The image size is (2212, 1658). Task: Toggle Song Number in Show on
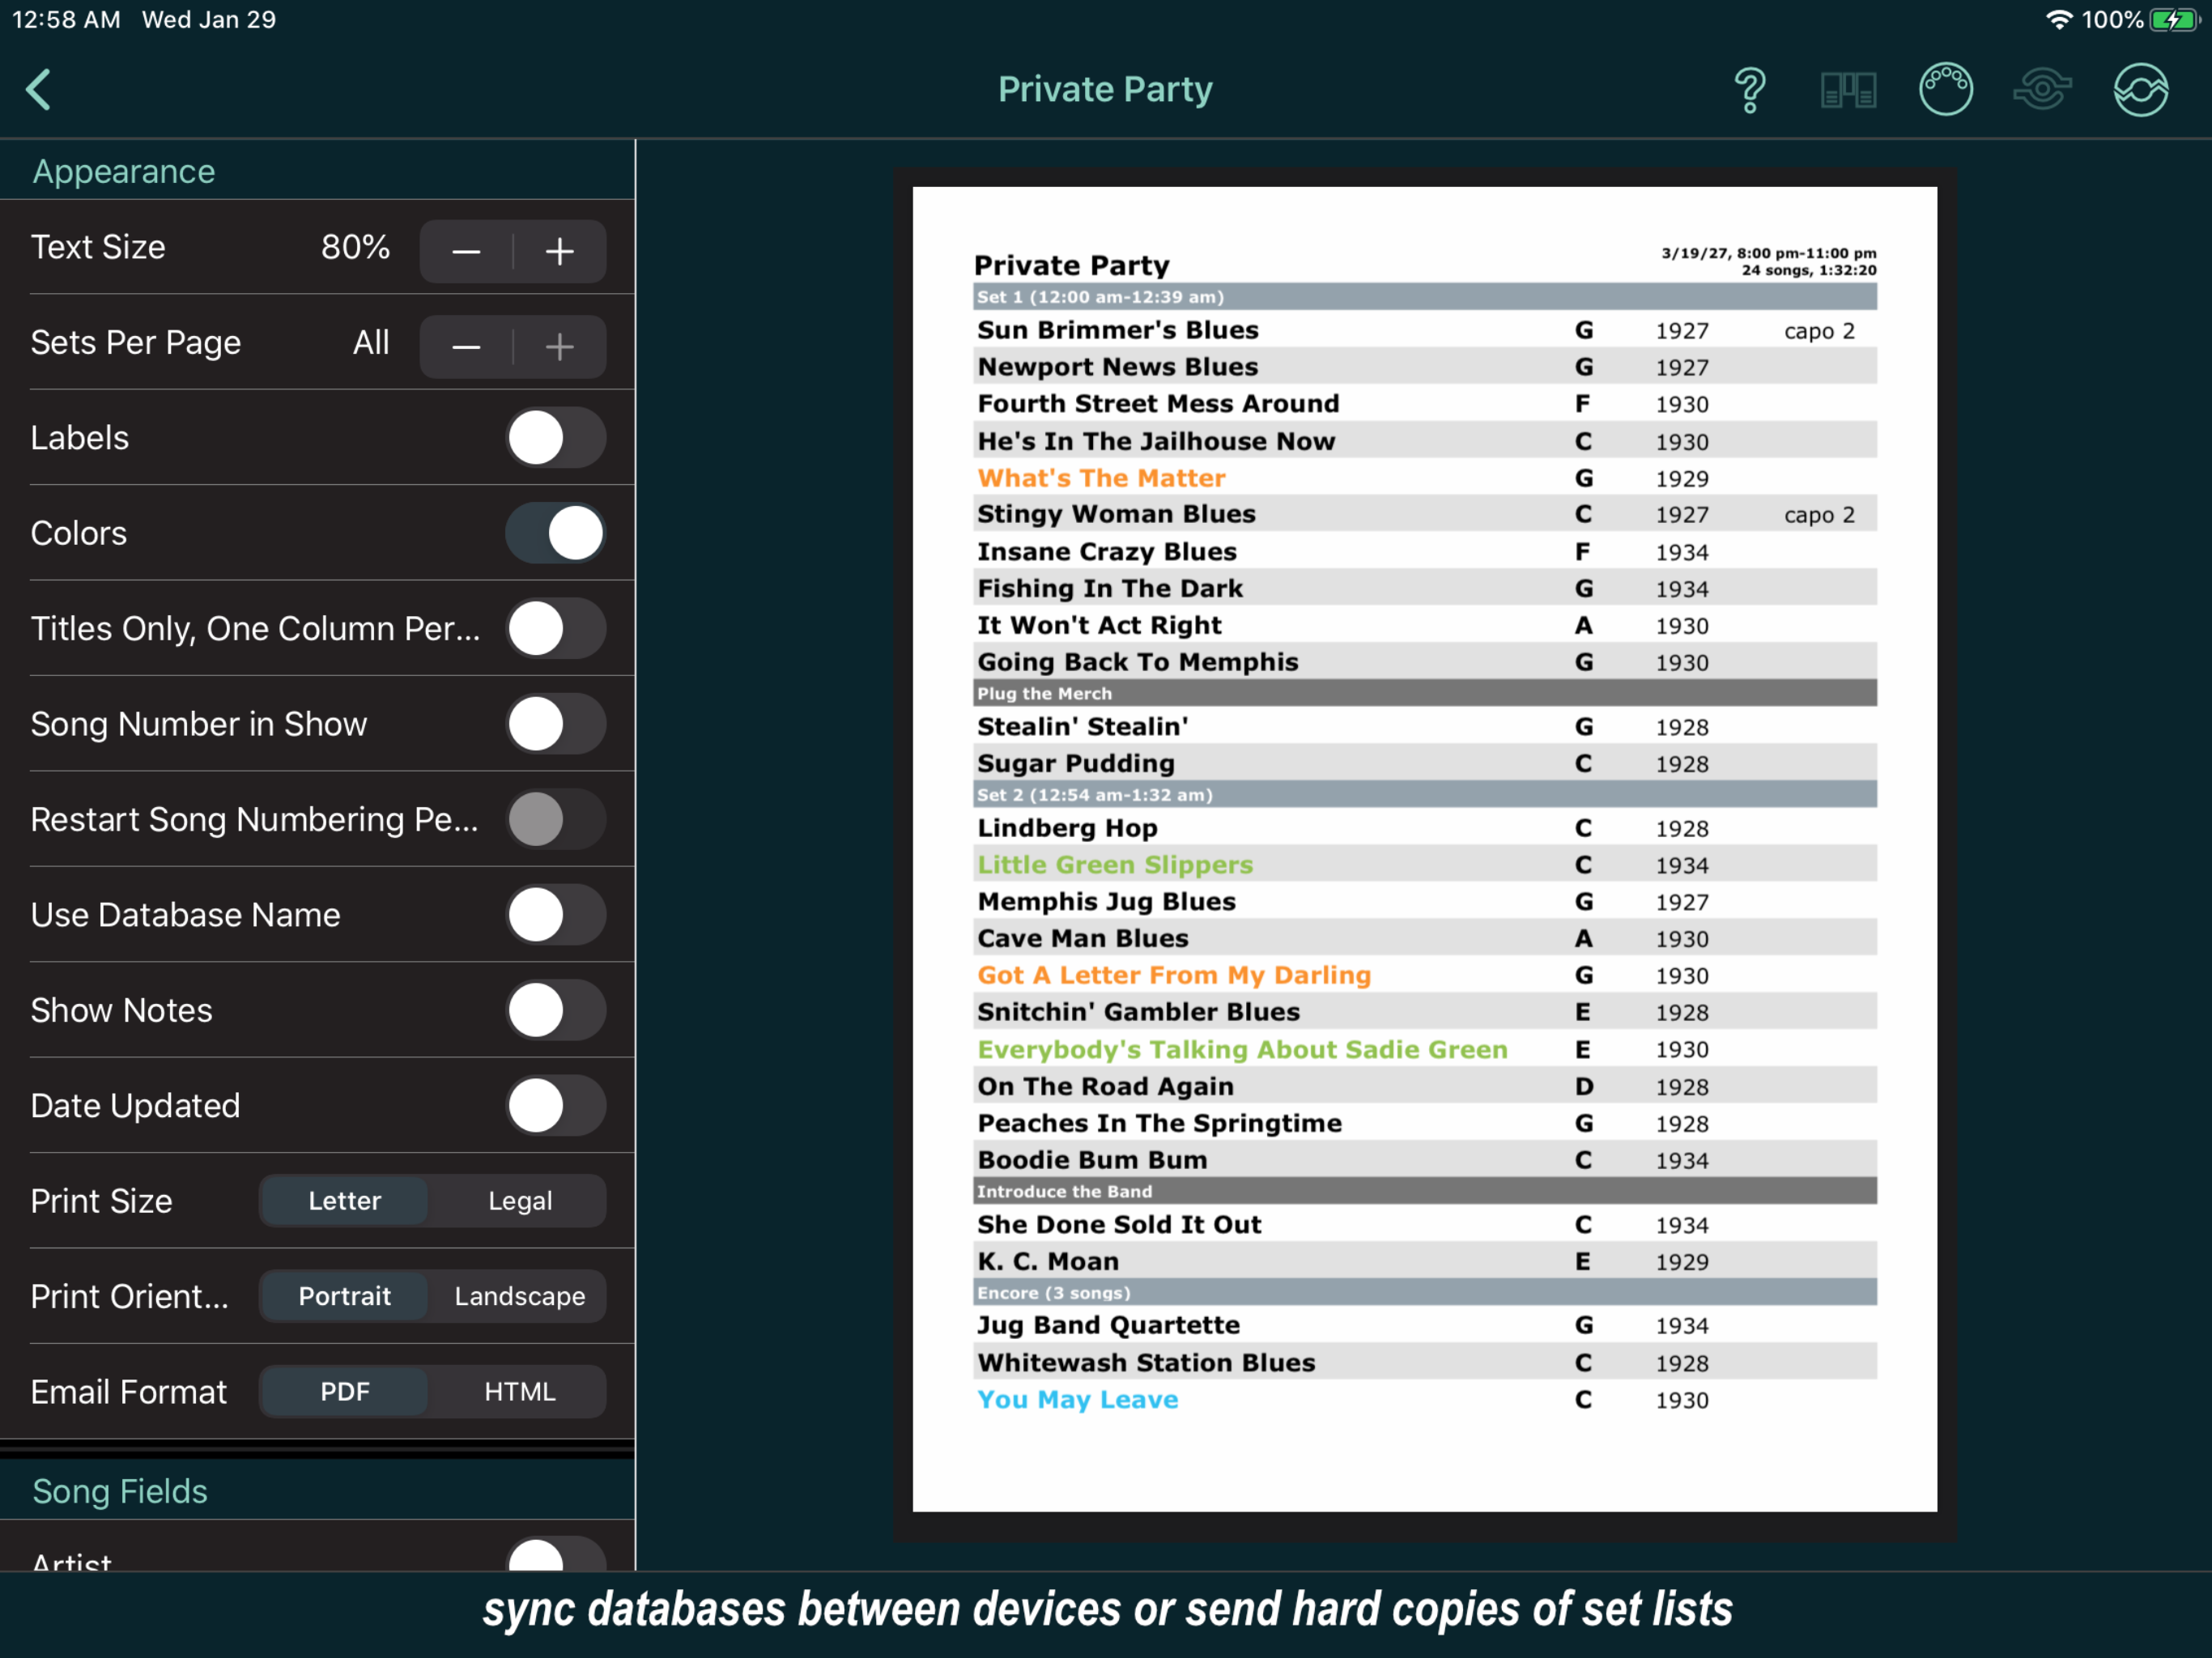click(x=555, y=724)
